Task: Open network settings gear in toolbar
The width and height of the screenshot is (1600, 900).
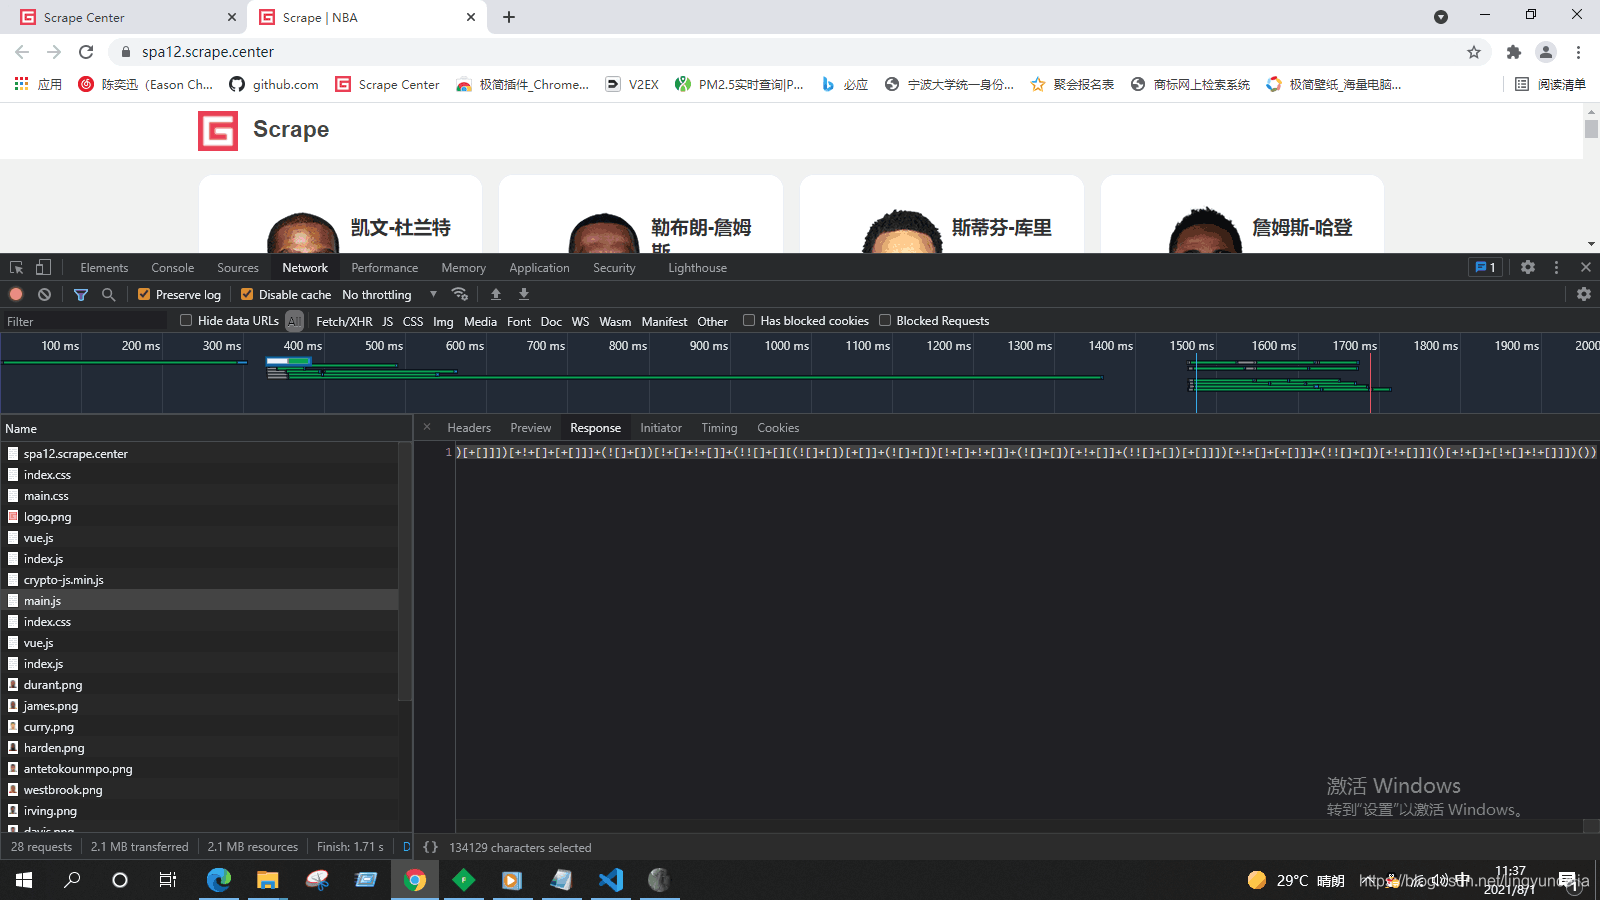Action: click(x=1584, y=294)
